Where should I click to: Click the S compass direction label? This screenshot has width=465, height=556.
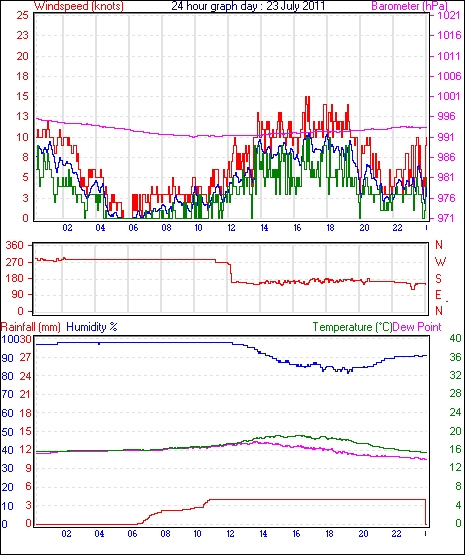click(439, 279)
